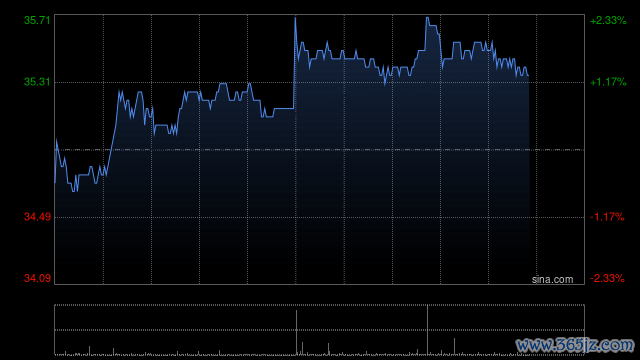Viewport: 640px width, 360px height.
Task: Click the 35.31 price axis label
Action: click(x=37, y=82)
